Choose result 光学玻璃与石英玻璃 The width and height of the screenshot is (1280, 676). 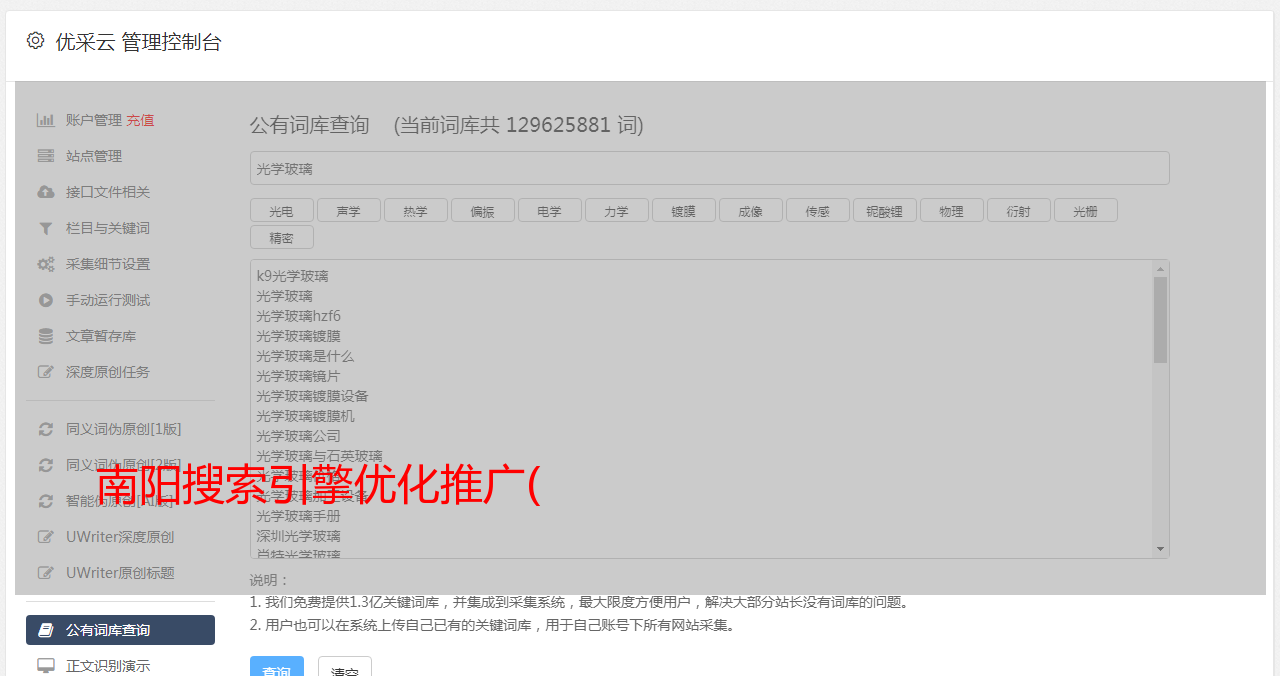tap(319, 456)
